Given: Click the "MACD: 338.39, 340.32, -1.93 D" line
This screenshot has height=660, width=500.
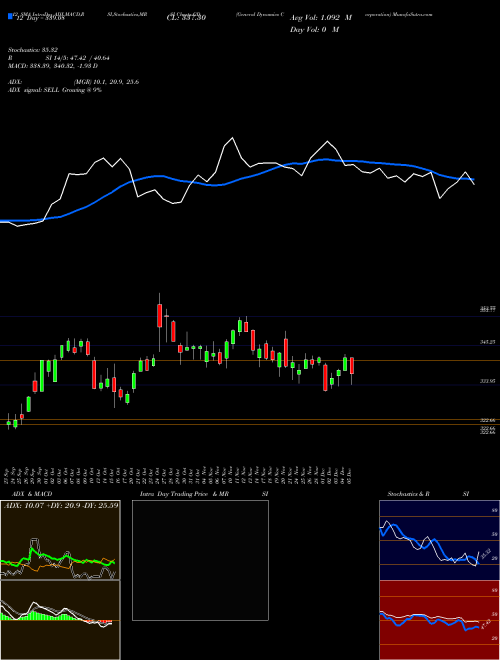Looking at the screenshot, I should 53,66.
